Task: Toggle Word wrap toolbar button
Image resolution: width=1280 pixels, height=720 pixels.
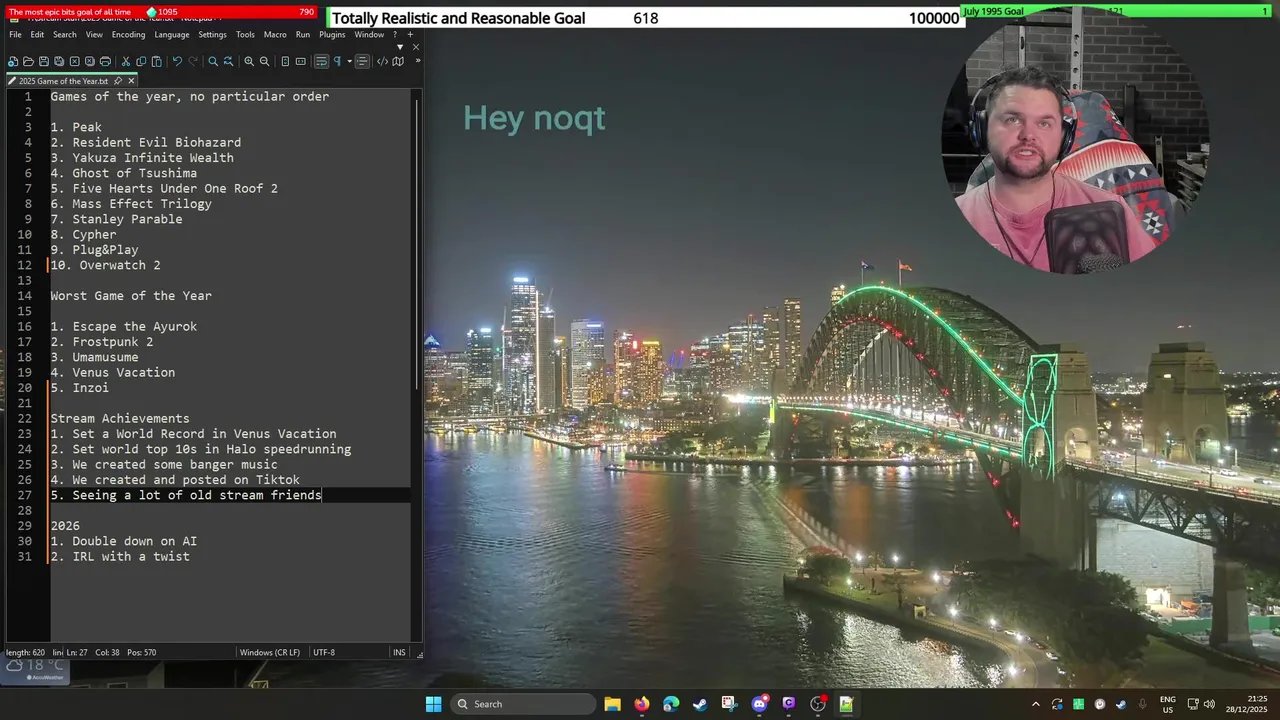Action: pyautogui.click(x=321, y=61)
